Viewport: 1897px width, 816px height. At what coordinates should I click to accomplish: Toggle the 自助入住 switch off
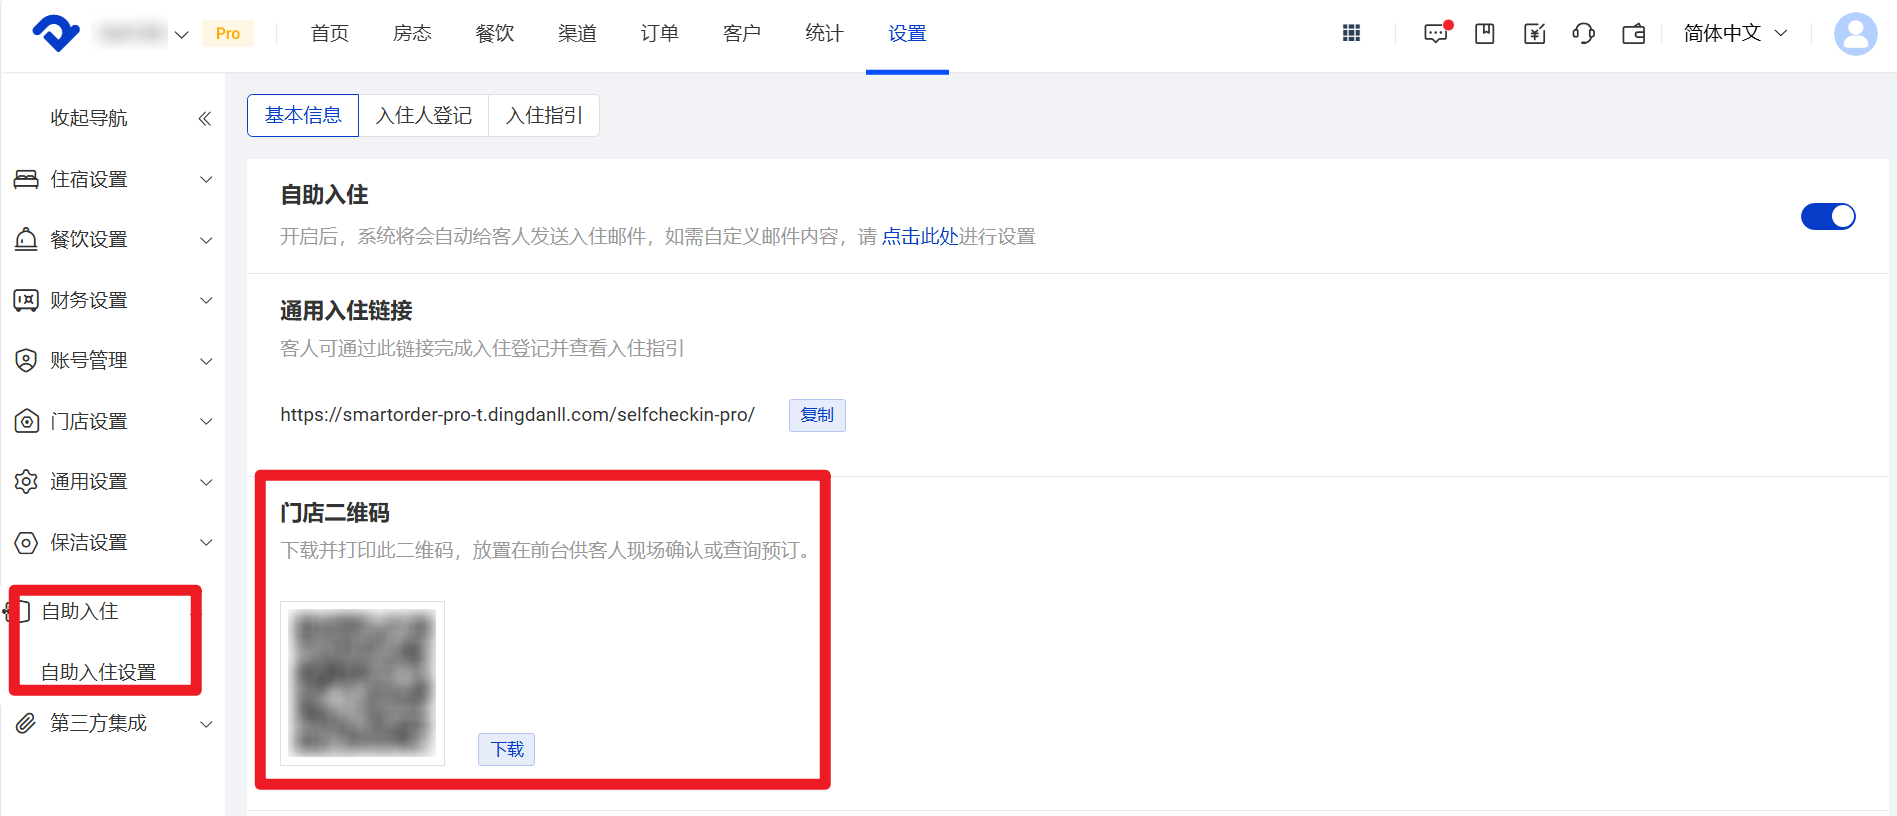(x=1827, y=216)
